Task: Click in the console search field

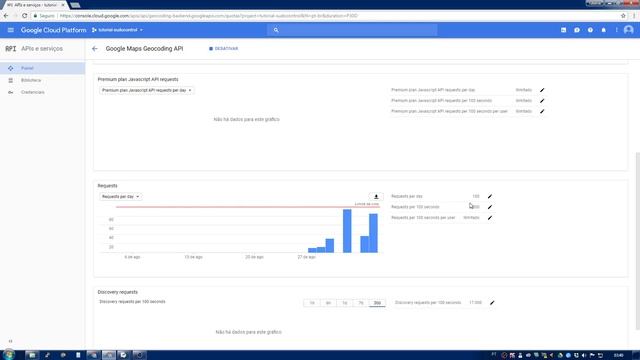Action: pyautogui.click(x=352, y=30)
